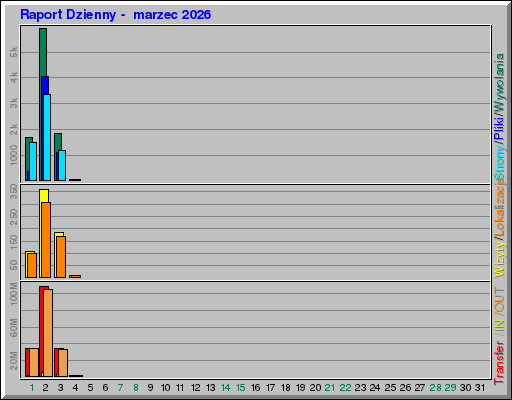Click the "350" axis label
Viewport: 512px width, 400px height.
[14, 191]
